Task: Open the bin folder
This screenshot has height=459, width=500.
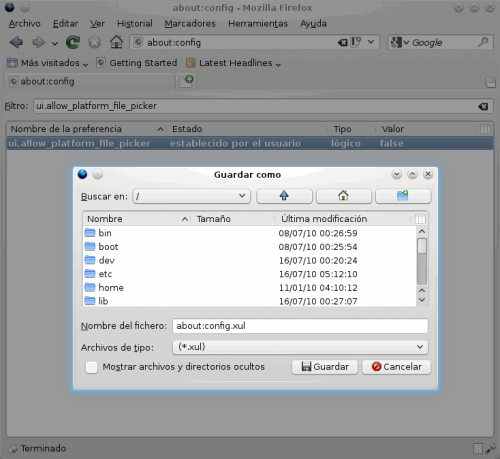Action: click(x=105, y=233)
